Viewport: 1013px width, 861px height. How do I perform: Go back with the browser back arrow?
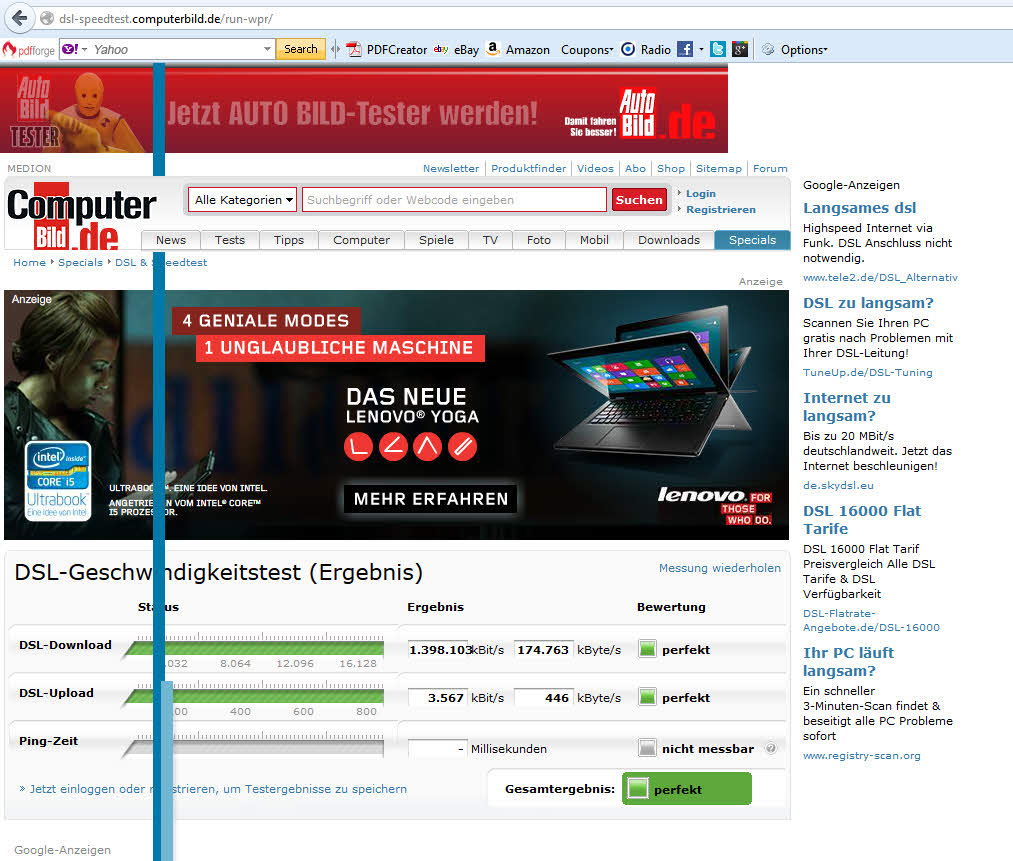(x=19, y=17)
